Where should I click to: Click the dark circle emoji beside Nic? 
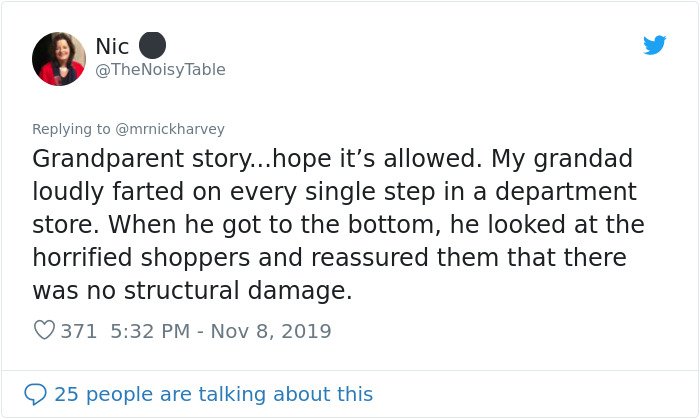click(152, 46)
